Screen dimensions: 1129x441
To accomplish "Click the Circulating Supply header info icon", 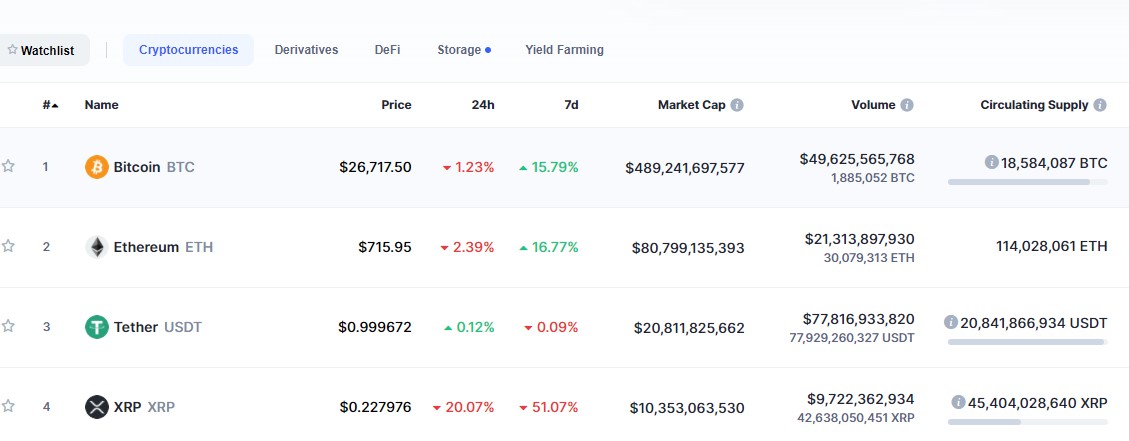I will (1100, 105).
